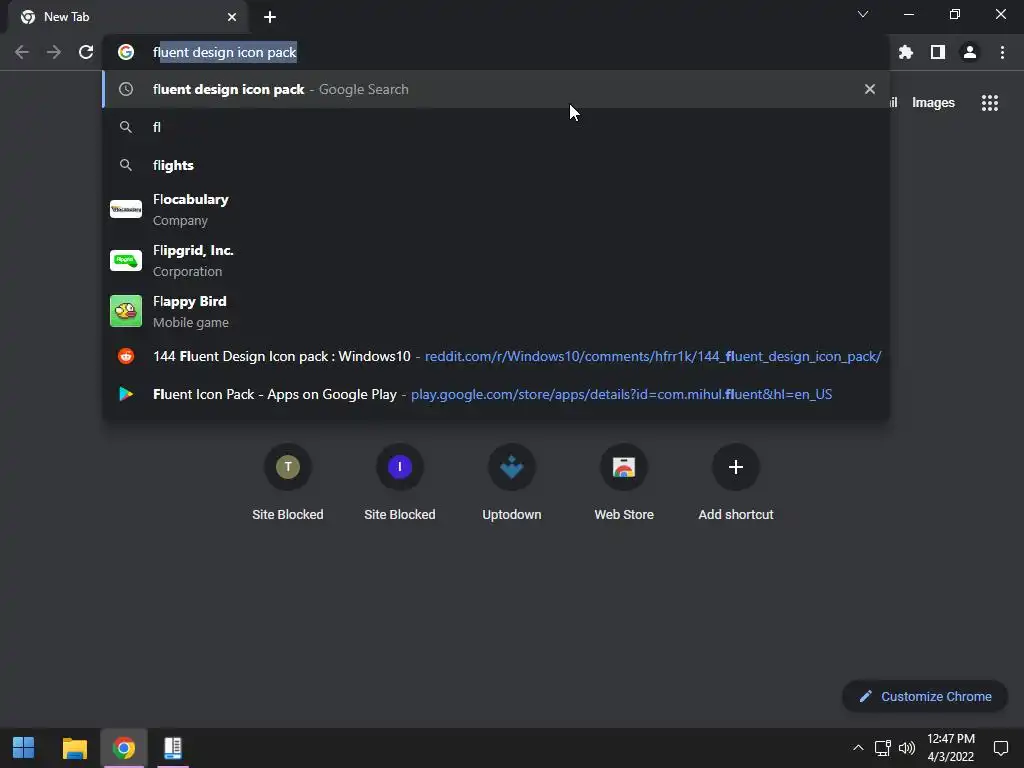This screenshot has width=1024, height=768.
Task: Open a new tab with the plus button
Action: [x=270, y=17]
